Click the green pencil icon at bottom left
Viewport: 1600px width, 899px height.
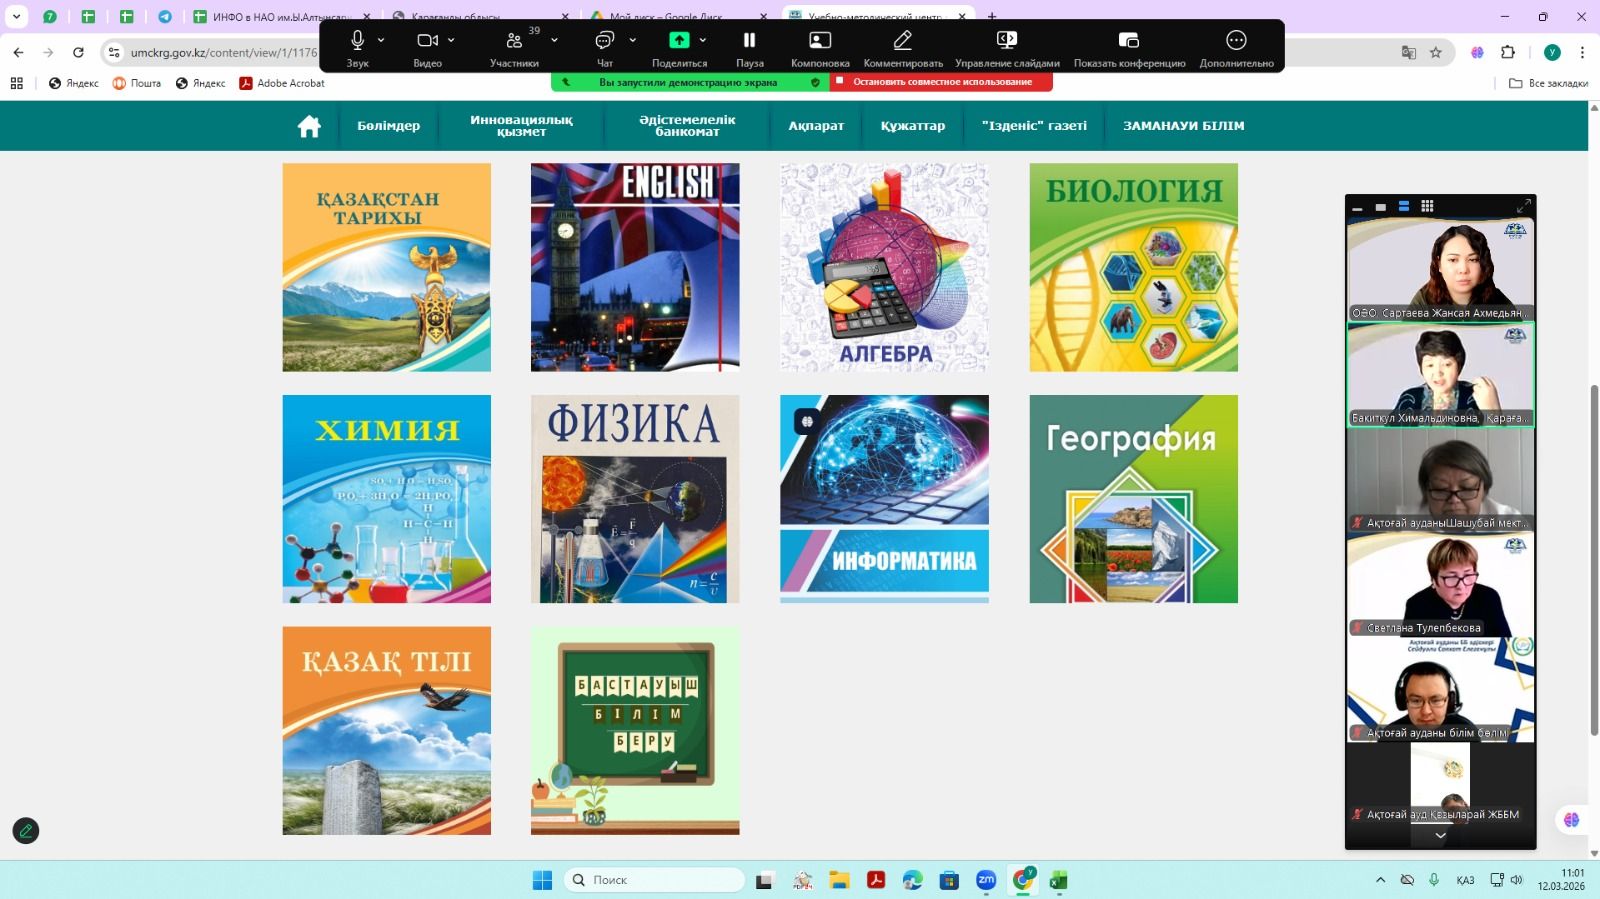click(26, 831)
